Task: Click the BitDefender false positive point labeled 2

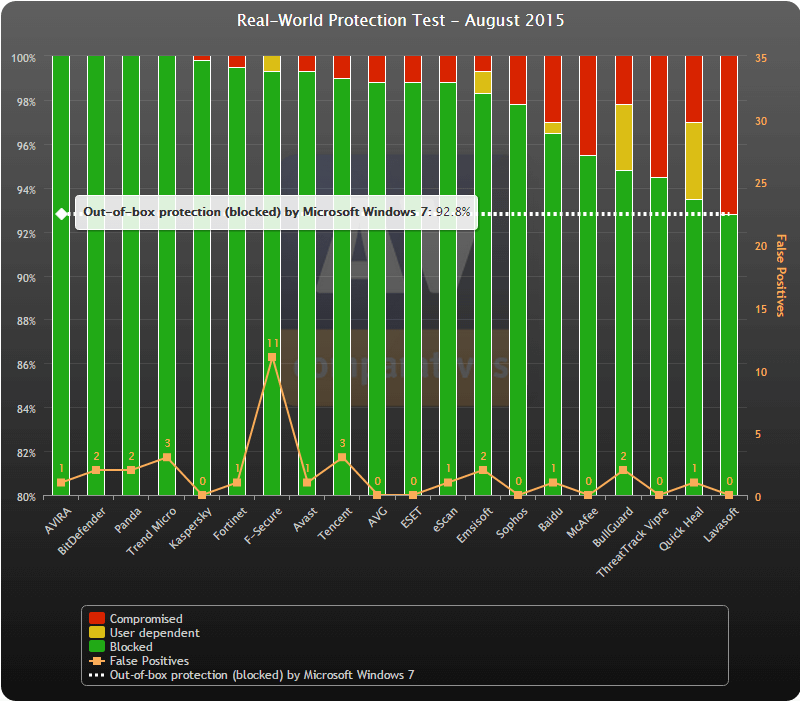Action: [96, 470]
